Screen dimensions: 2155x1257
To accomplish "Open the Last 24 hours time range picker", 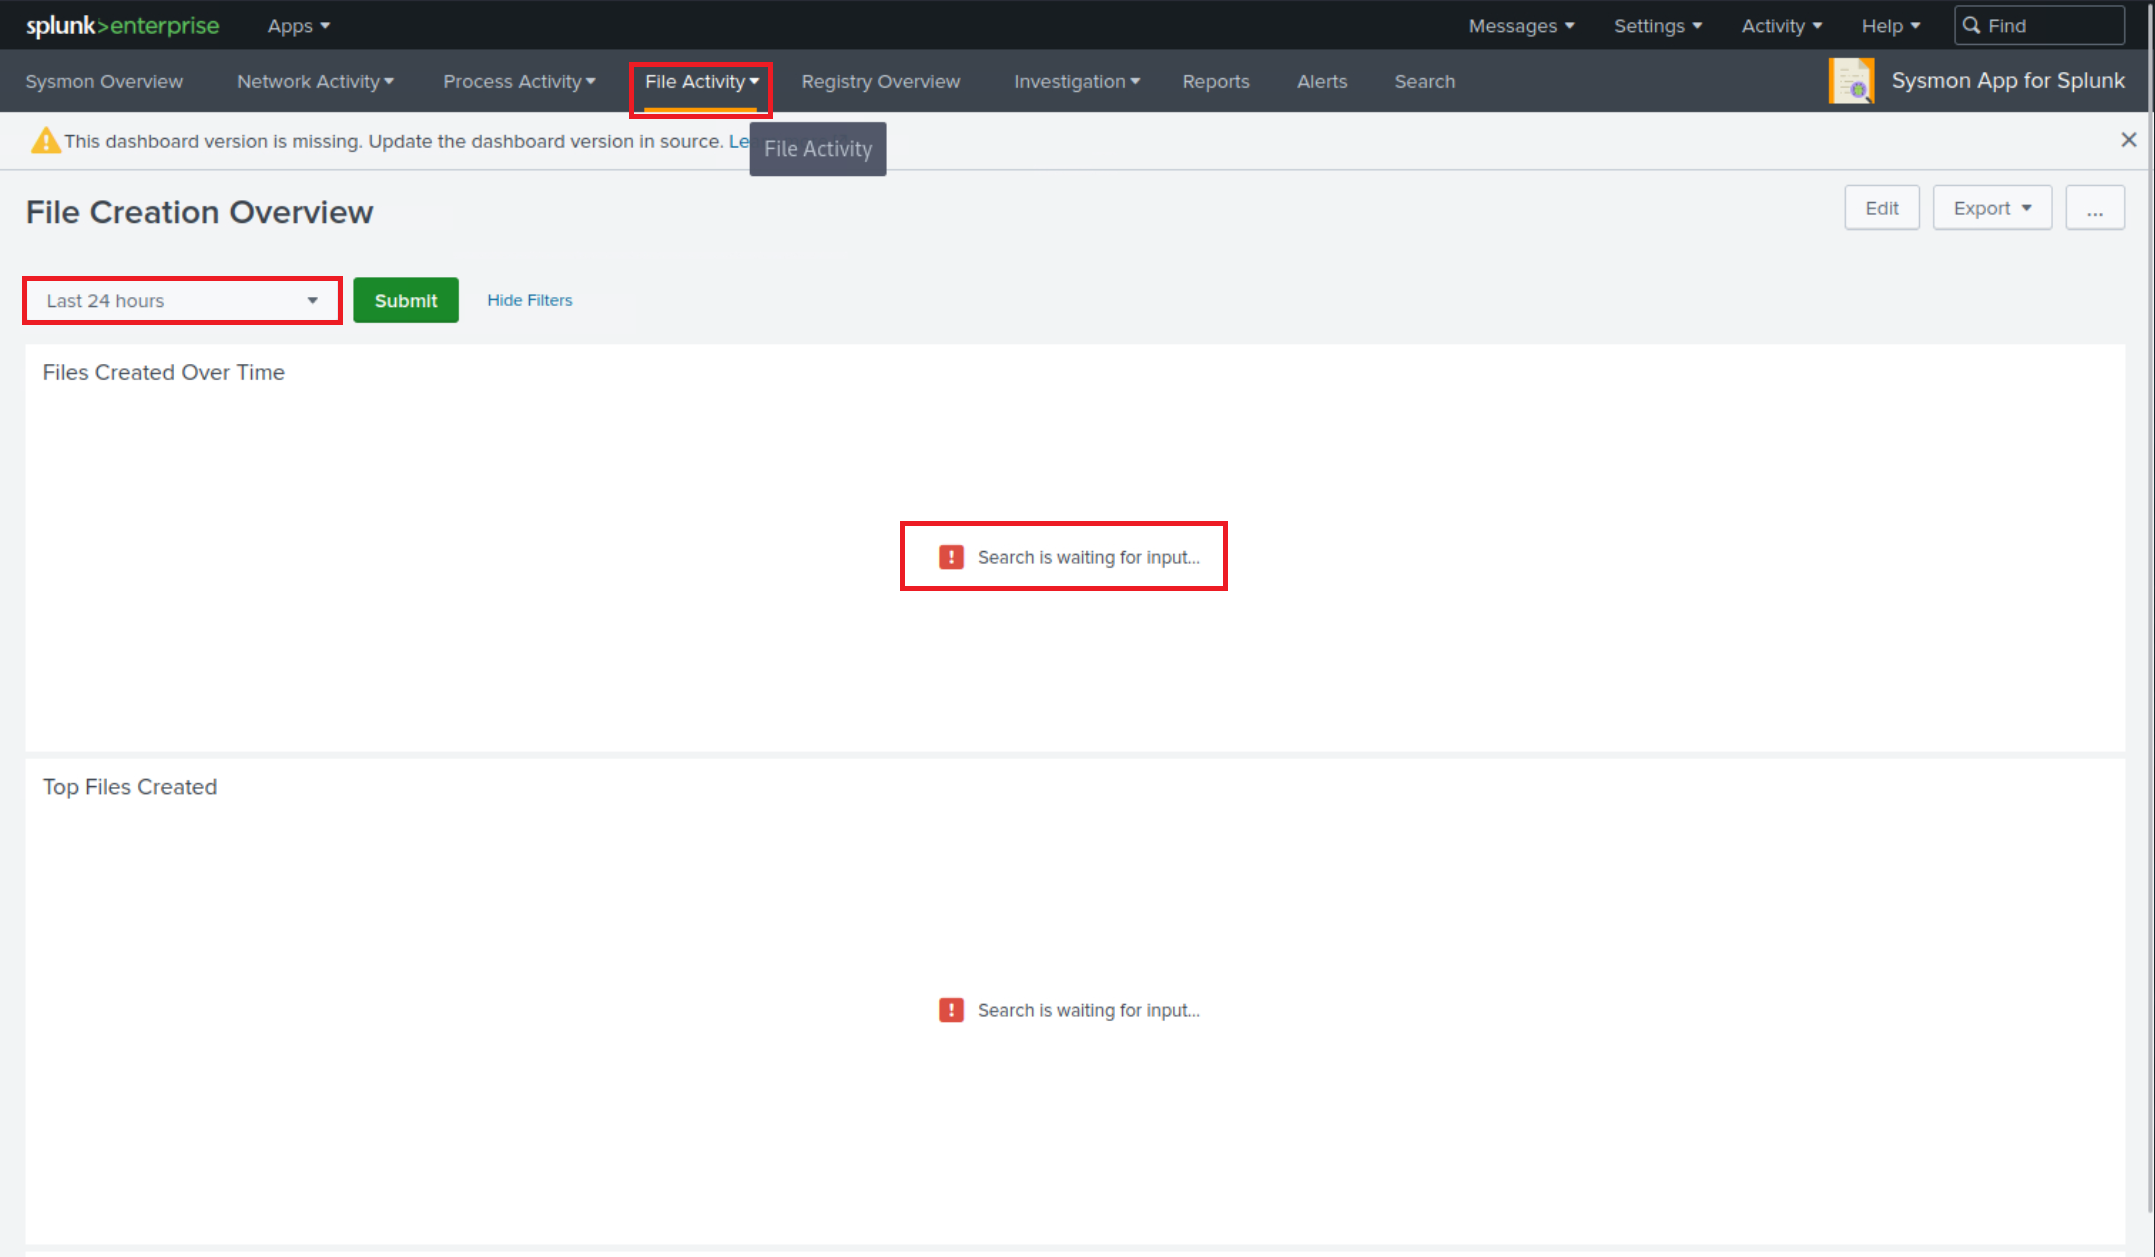I will tap(181, 300).
